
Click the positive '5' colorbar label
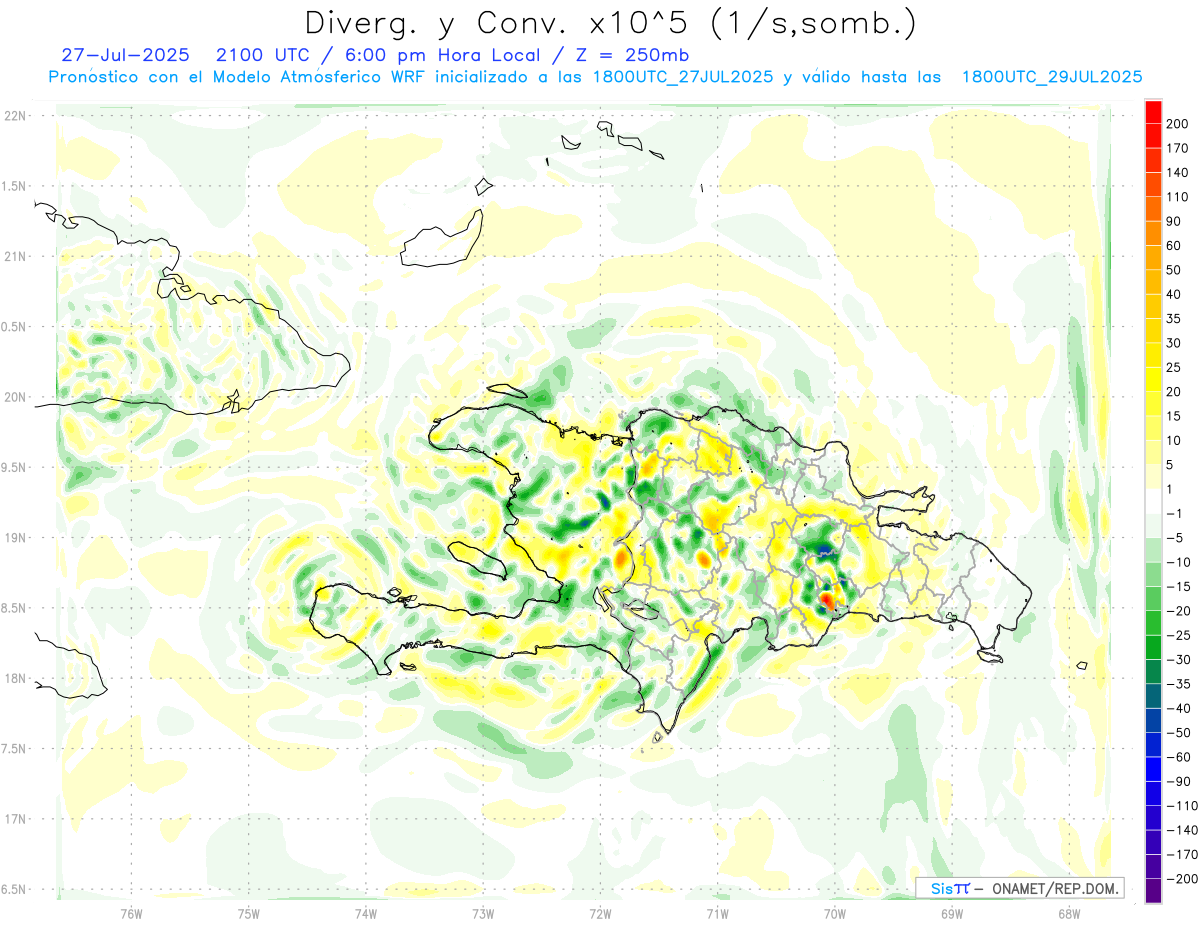click(1170, 465)
